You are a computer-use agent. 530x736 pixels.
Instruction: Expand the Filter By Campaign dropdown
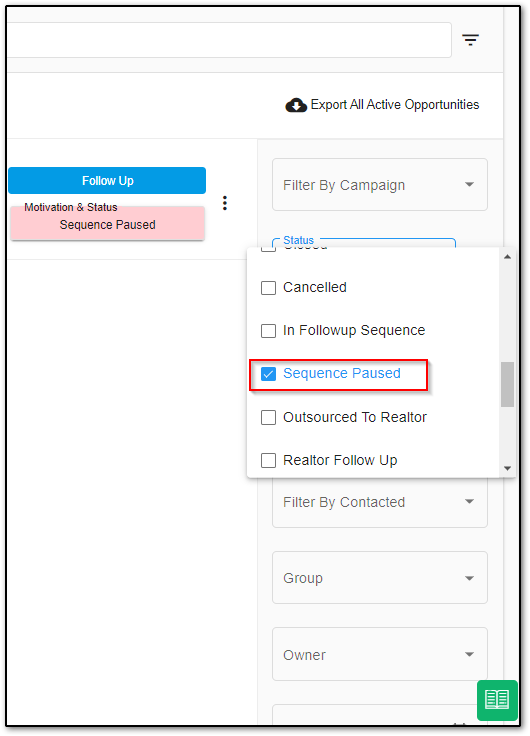pyautogui.click(x=380, y=185)
